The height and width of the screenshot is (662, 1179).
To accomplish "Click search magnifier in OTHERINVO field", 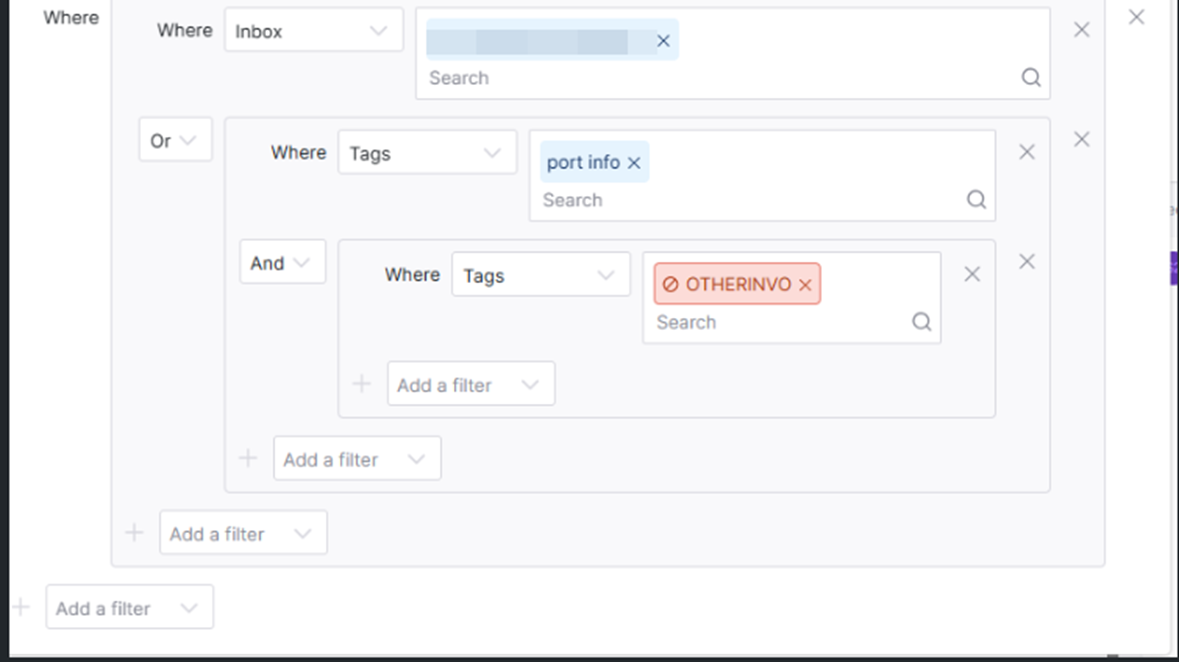I will tap(922, 322).
